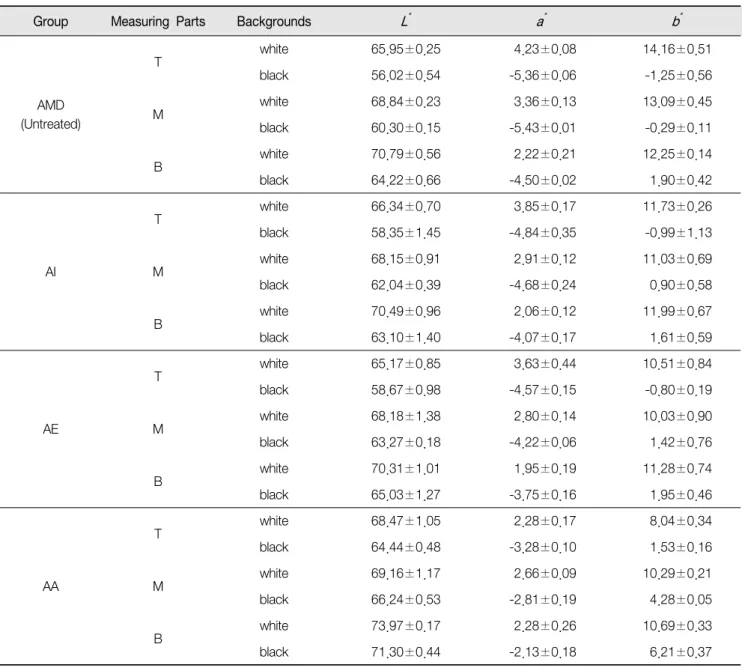This screenshot has width=742, height=668.
Task: Click the value 58.35±1.45
Action: click(x=406, y=233)
